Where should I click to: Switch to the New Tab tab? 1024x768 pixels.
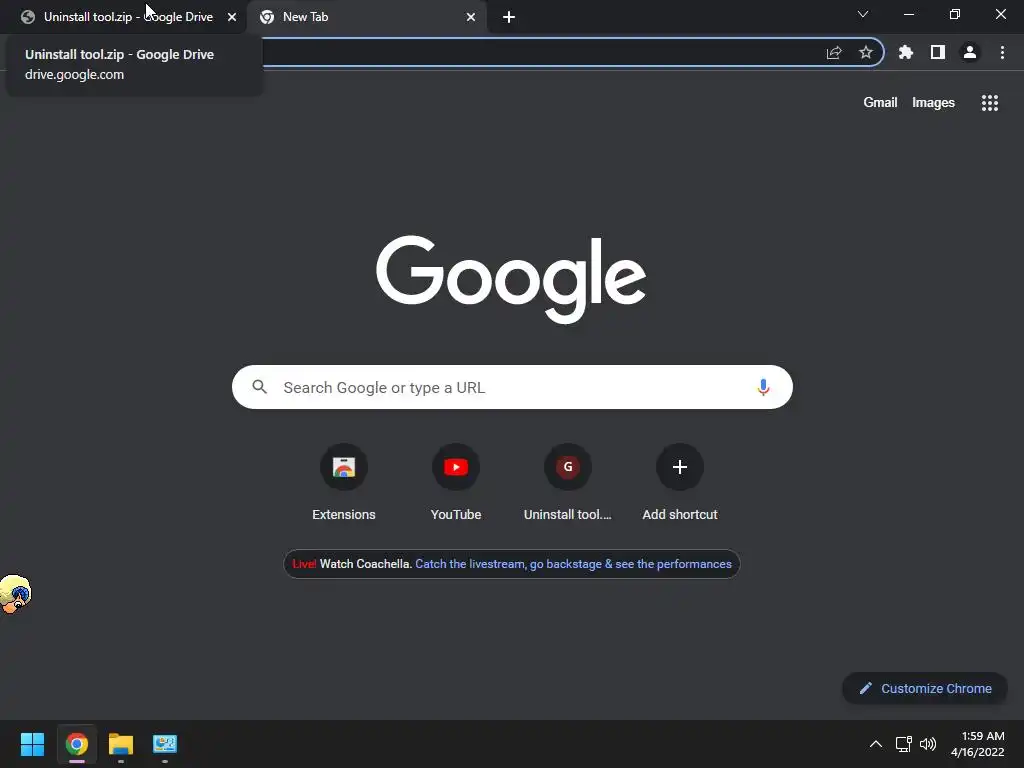[x=366, y=17]
